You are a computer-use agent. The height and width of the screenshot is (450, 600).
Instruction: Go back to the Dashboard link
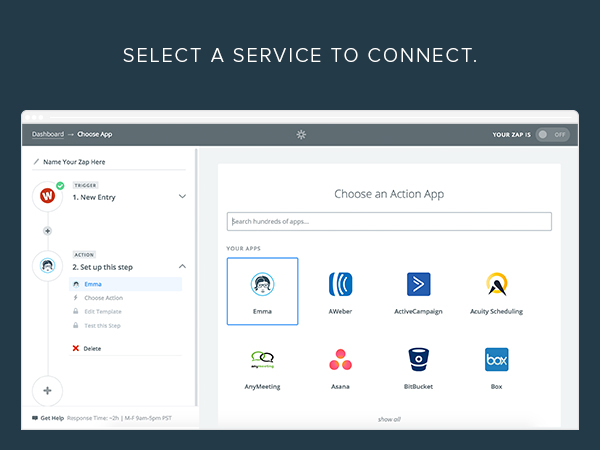point(48,134)
